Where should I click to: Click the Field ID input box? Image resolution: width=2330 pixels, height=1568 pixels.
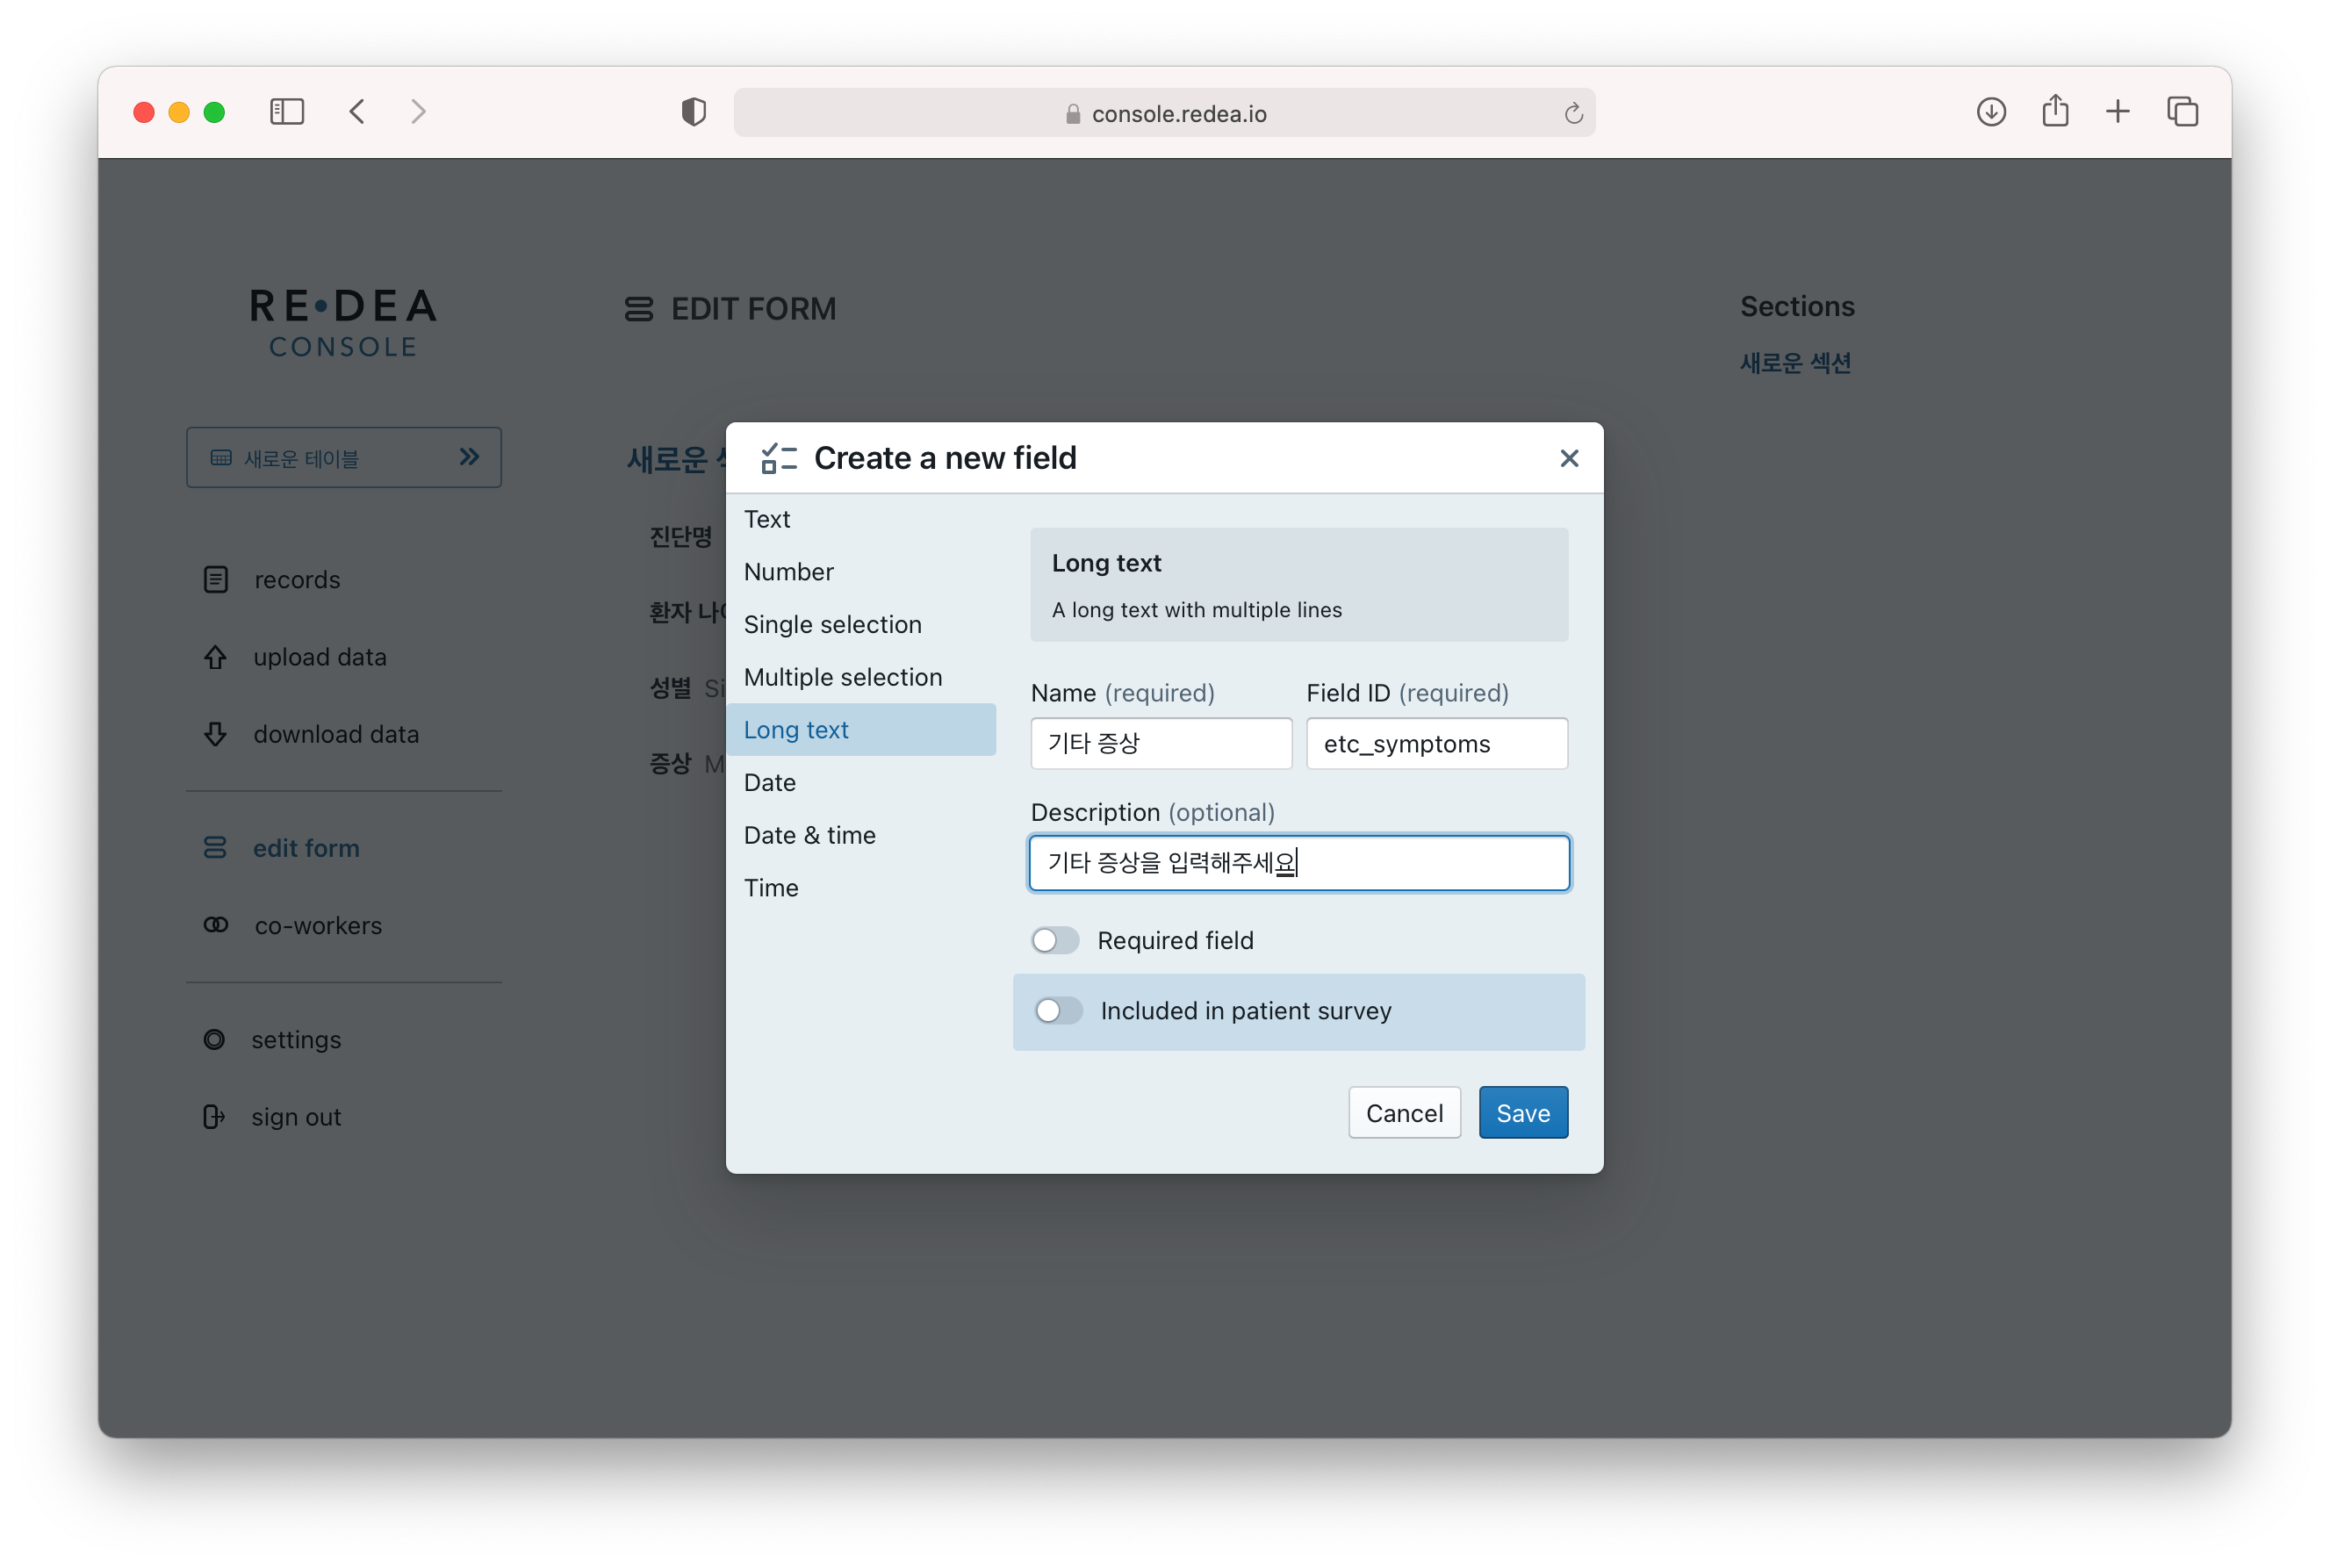coord(1436,743)
